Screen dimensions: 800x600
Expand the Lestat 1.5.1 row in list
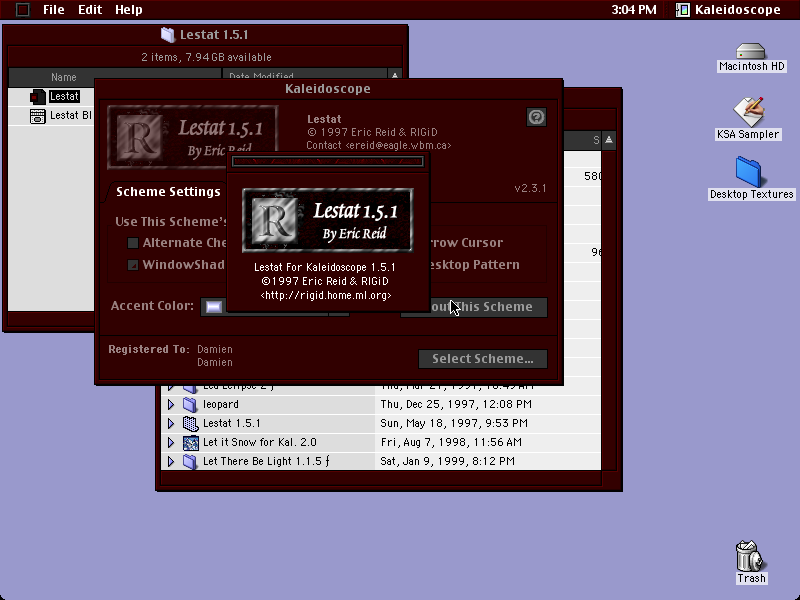[x=171, y=423]
